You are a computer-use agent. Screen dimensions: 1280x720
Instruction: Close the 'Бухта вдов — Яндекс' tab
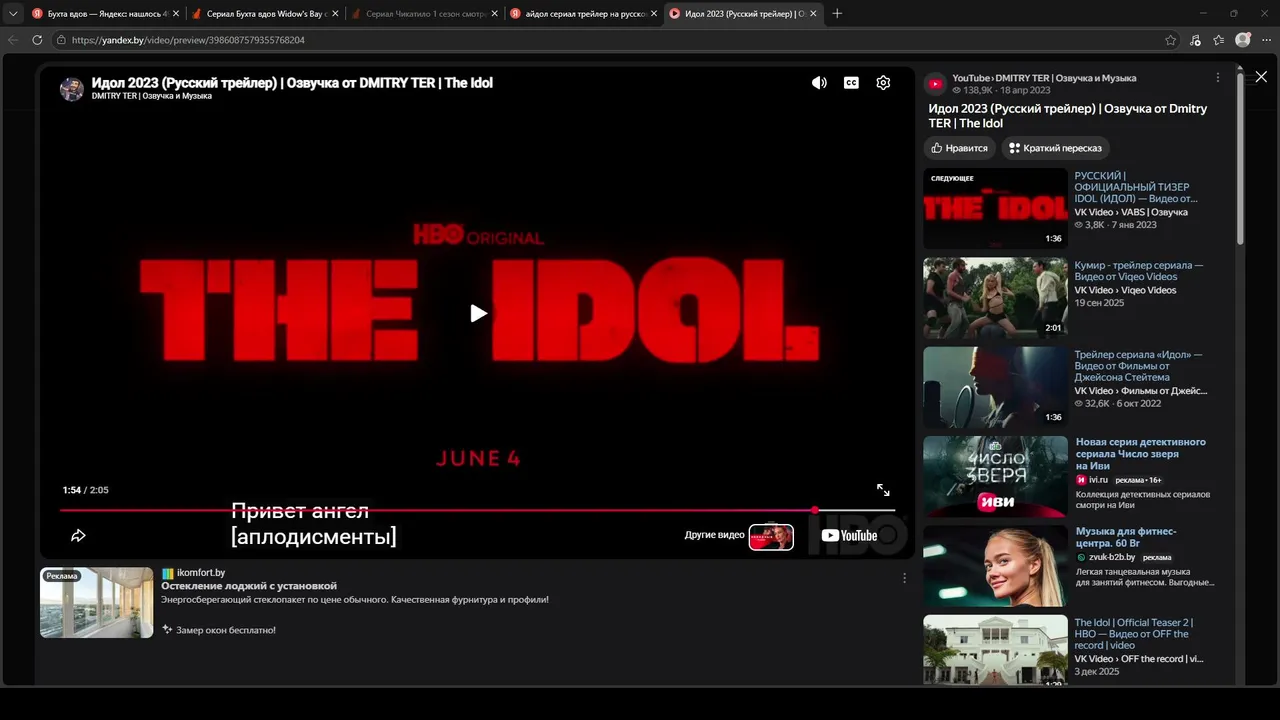[x=176, y=14]
